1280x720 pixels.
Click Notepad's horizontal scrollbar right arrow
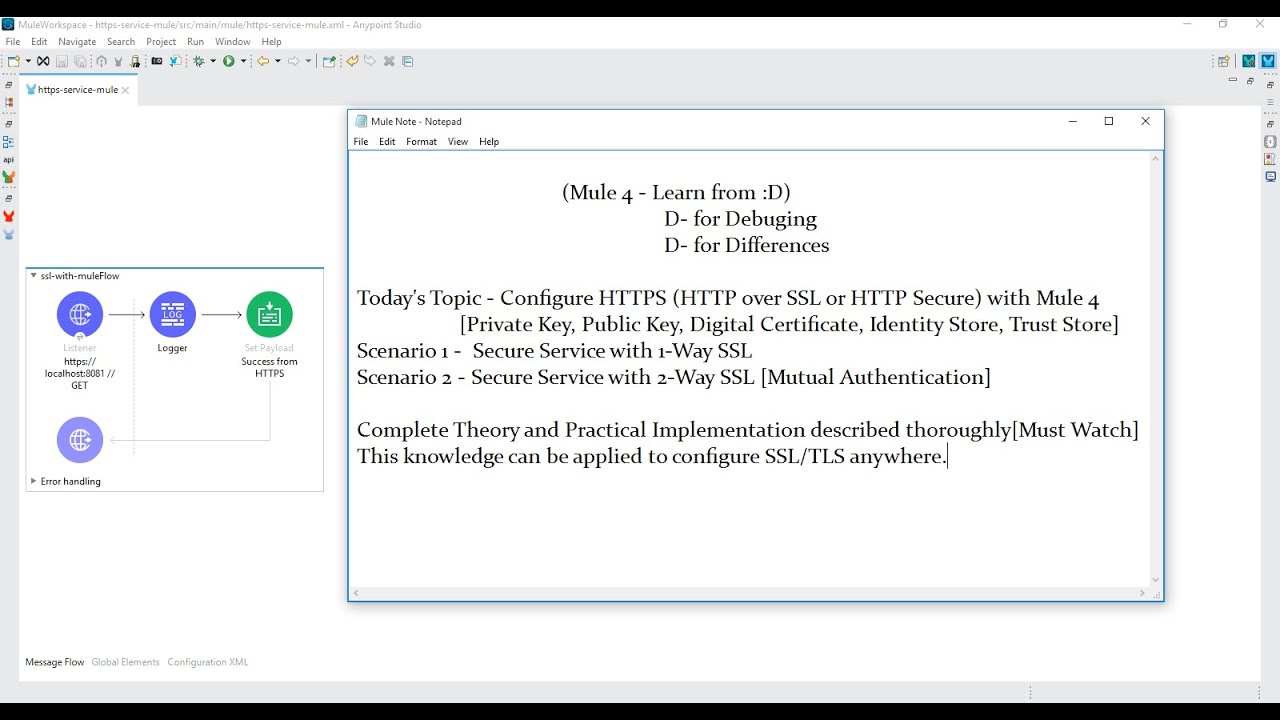tap(1142, 593)
